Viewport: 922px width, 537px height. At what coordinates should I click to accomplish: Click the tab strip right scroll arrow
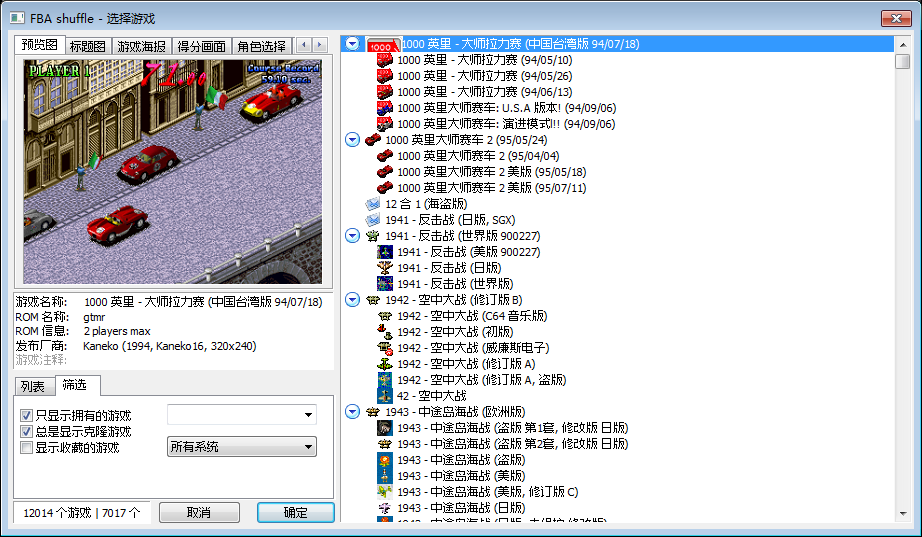coord(320,45)
